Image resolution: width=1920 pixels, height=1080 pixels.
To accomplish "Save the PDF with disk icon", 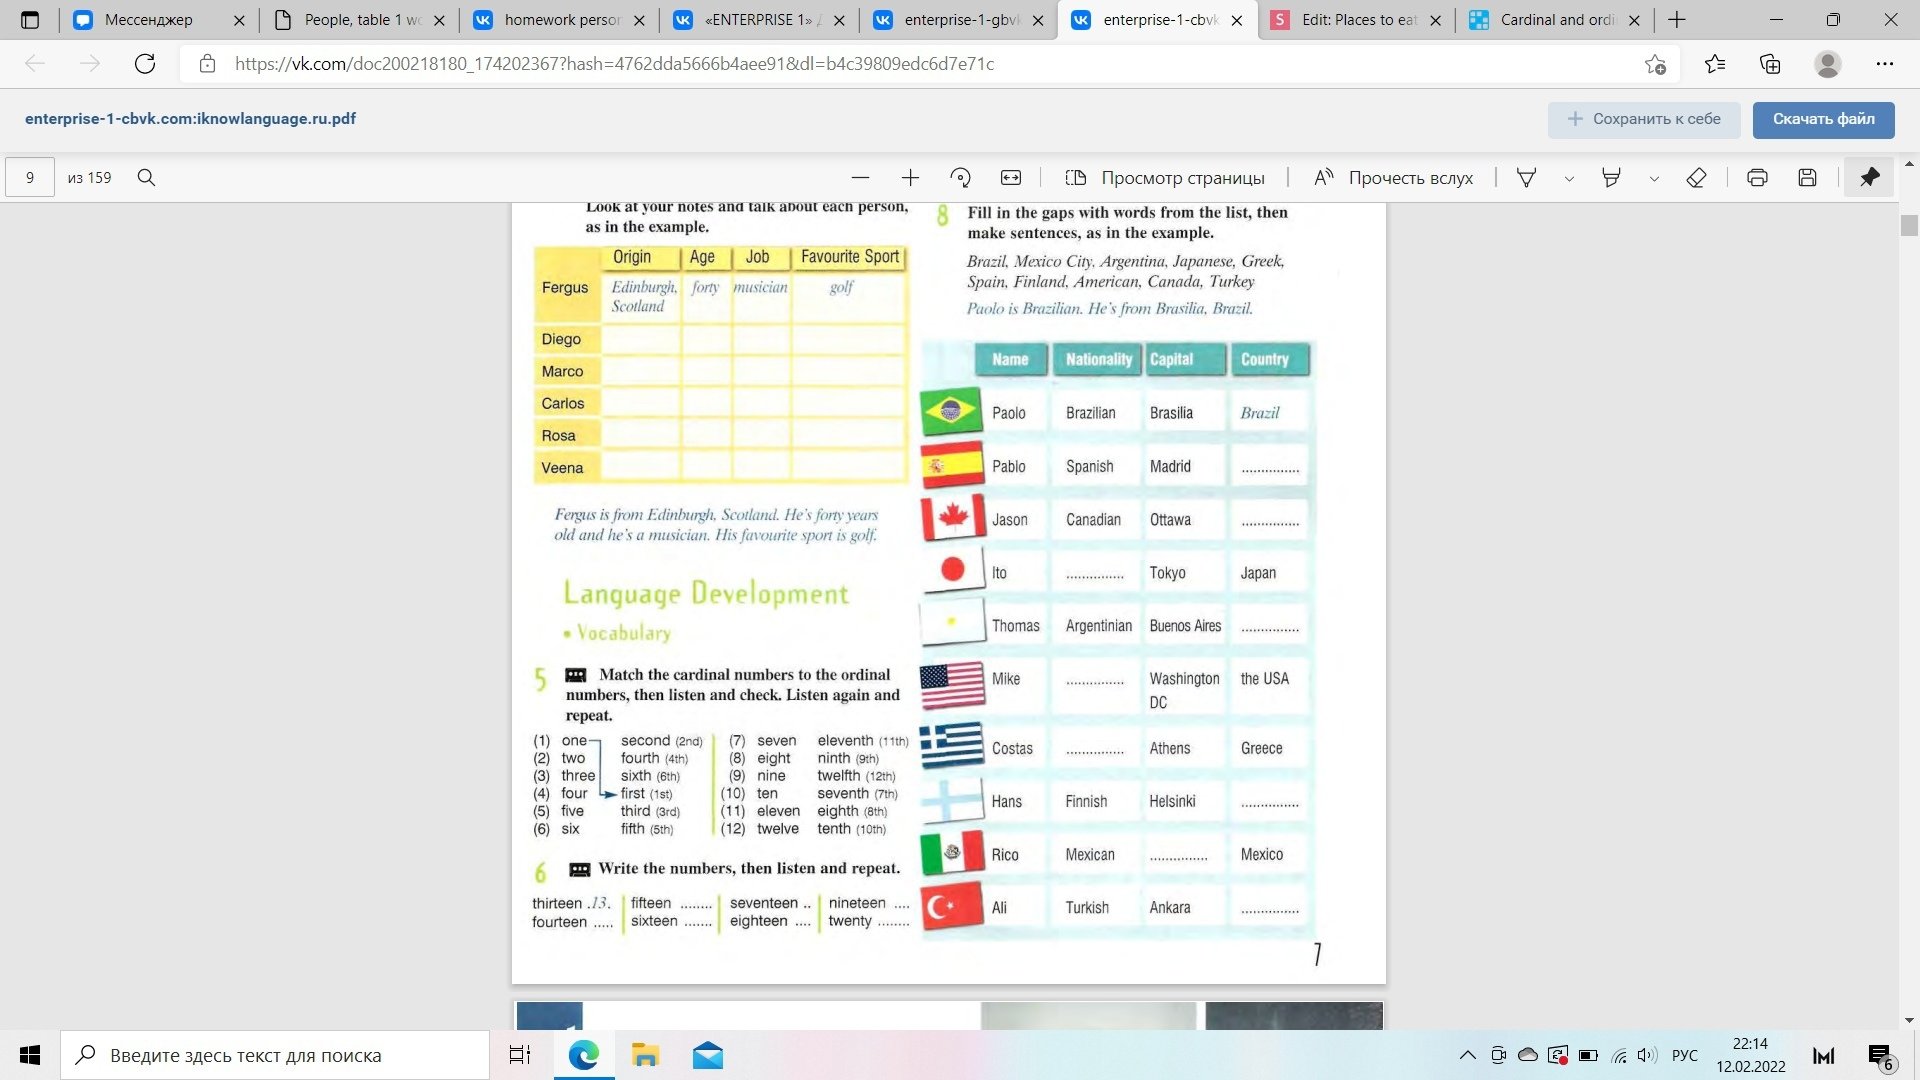I will click(x=1807, y=178).
